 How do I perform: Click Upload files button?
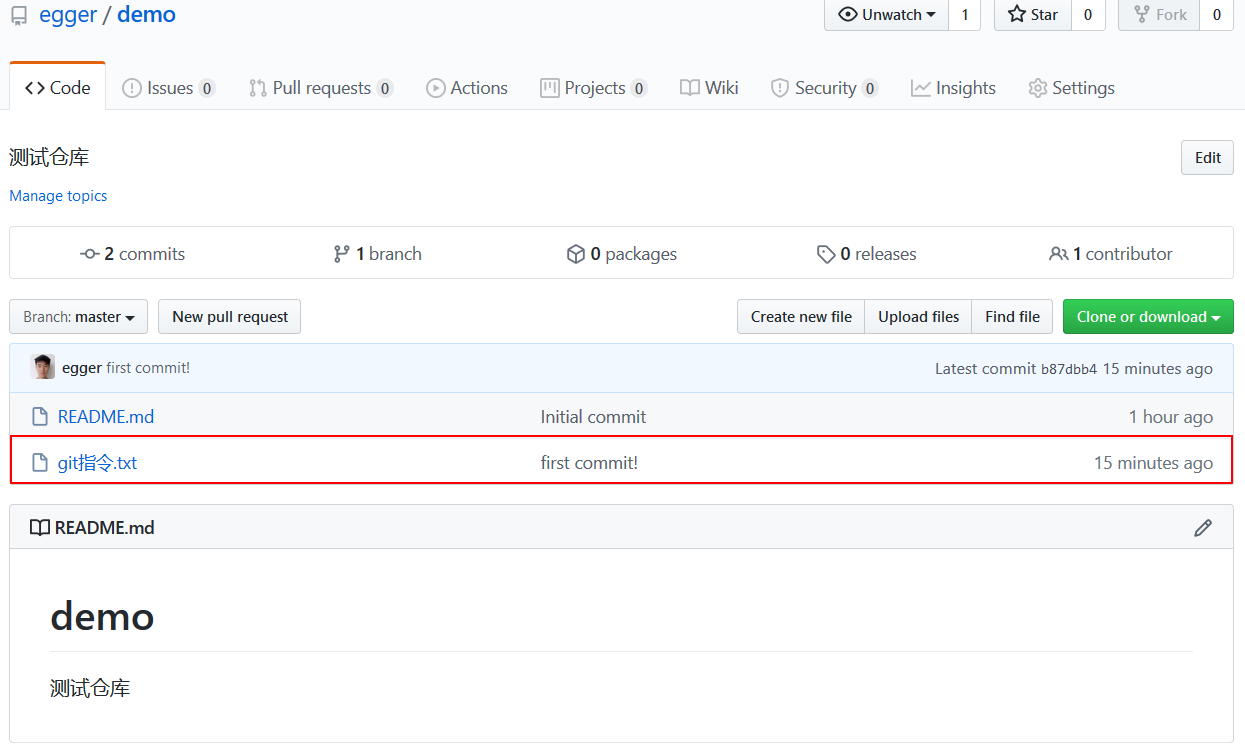pyautogui.click(x=918, y=317)
